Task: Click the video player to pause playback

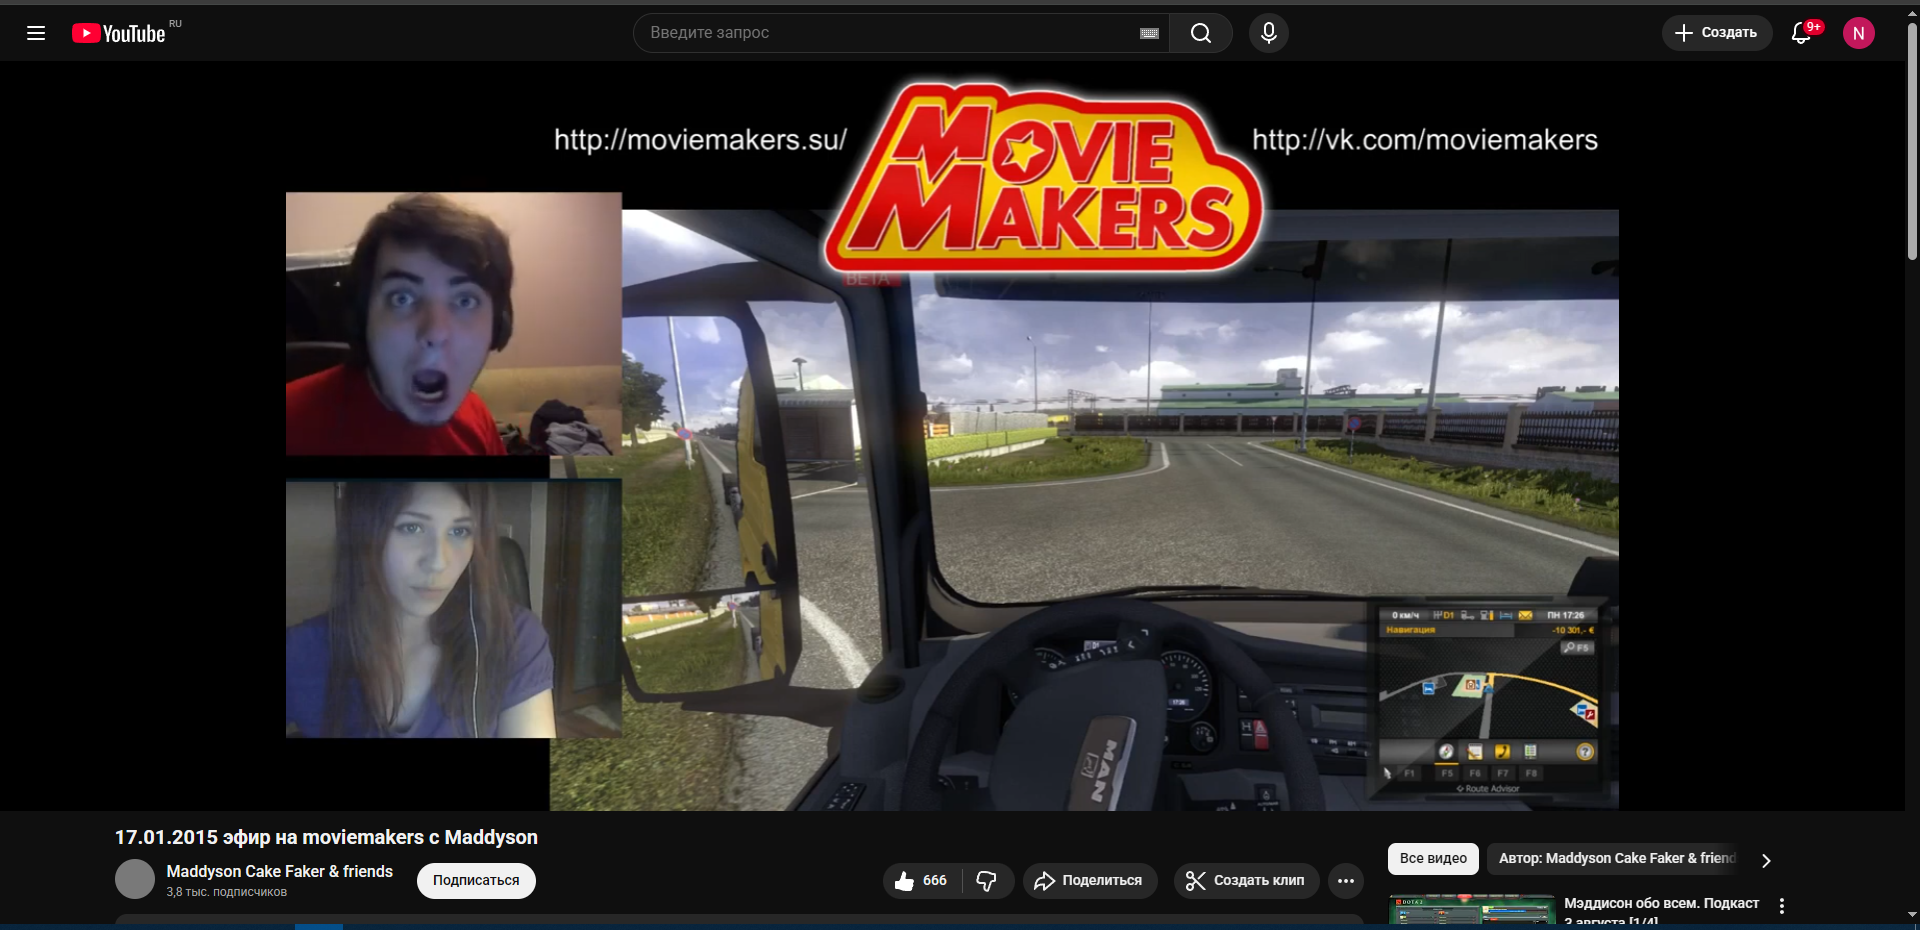Action: pos(952,437)
